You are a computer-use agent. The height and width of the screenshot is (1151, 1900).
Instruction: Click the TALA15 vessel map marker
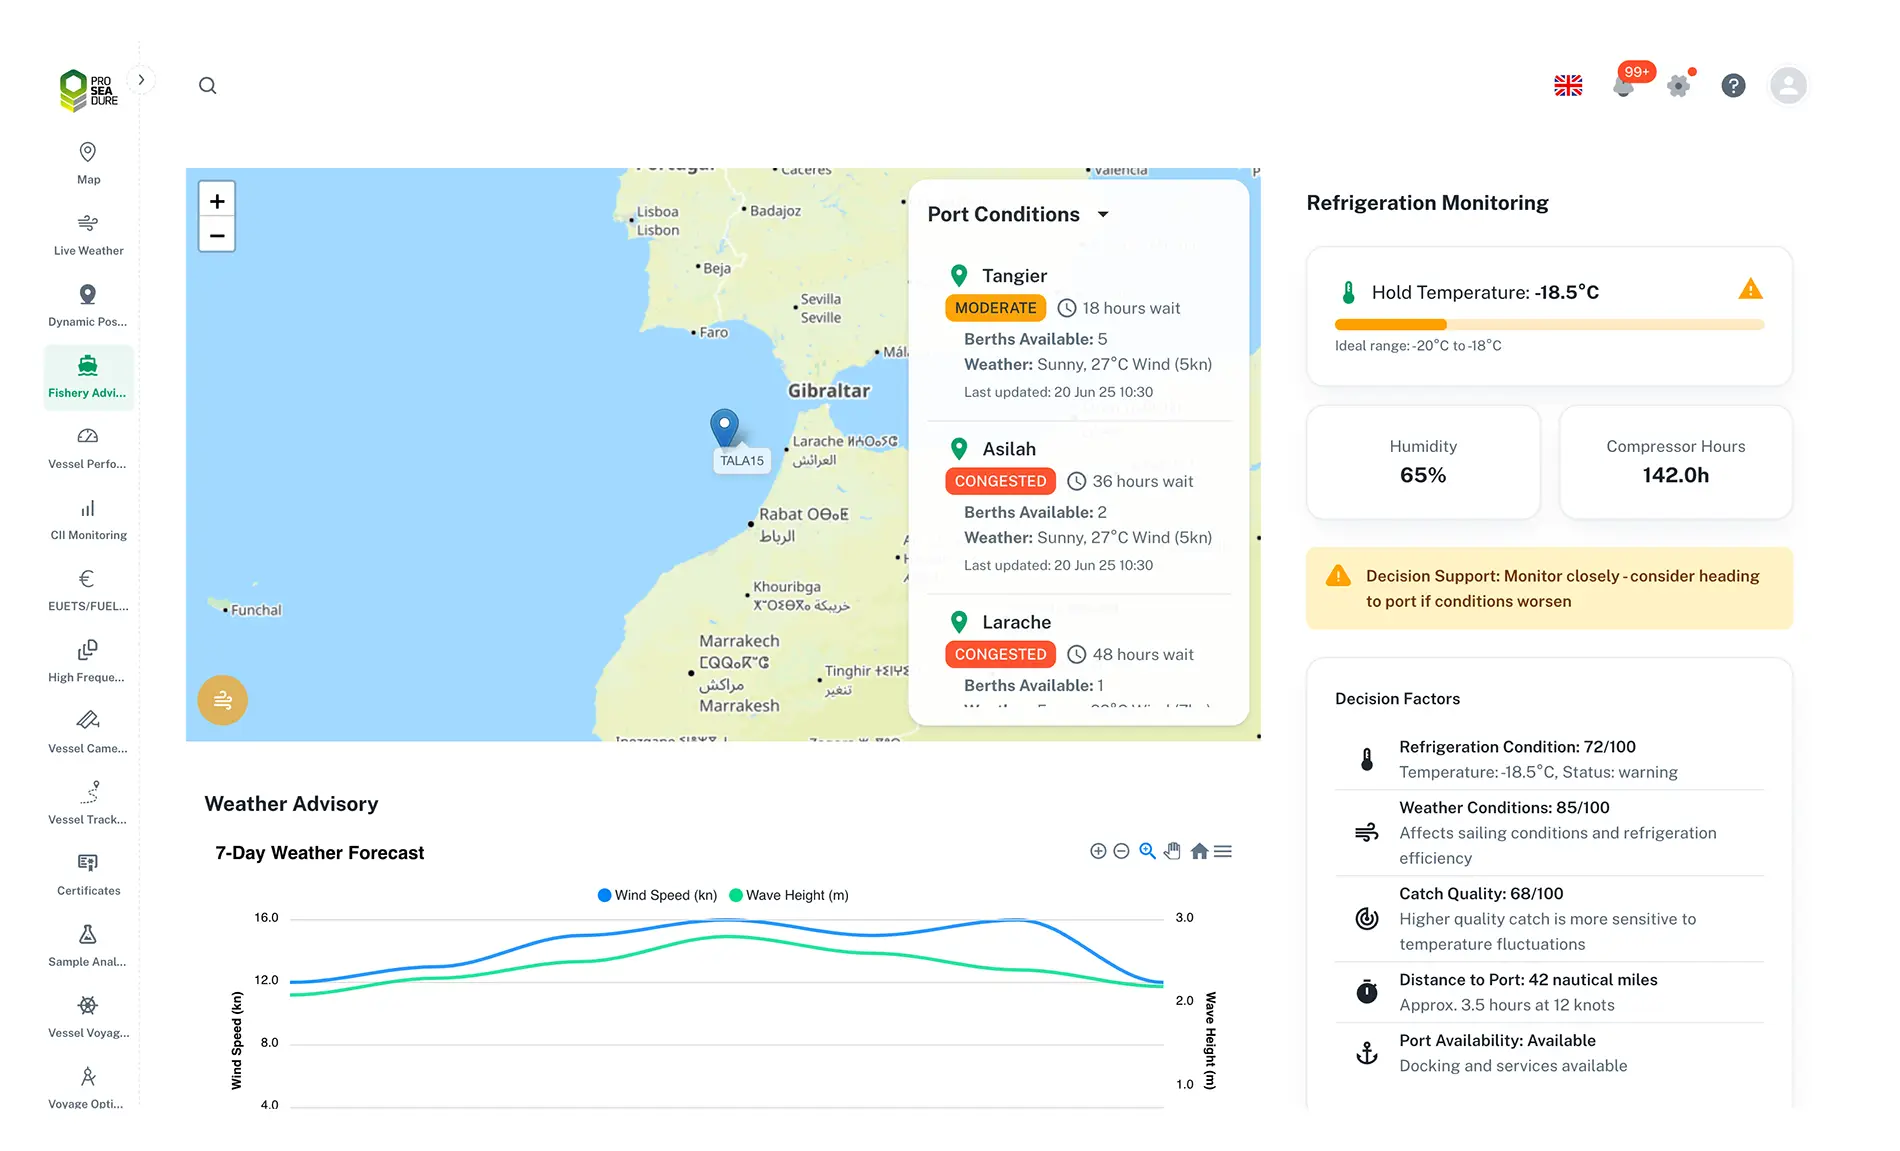[x=724, y=427]
